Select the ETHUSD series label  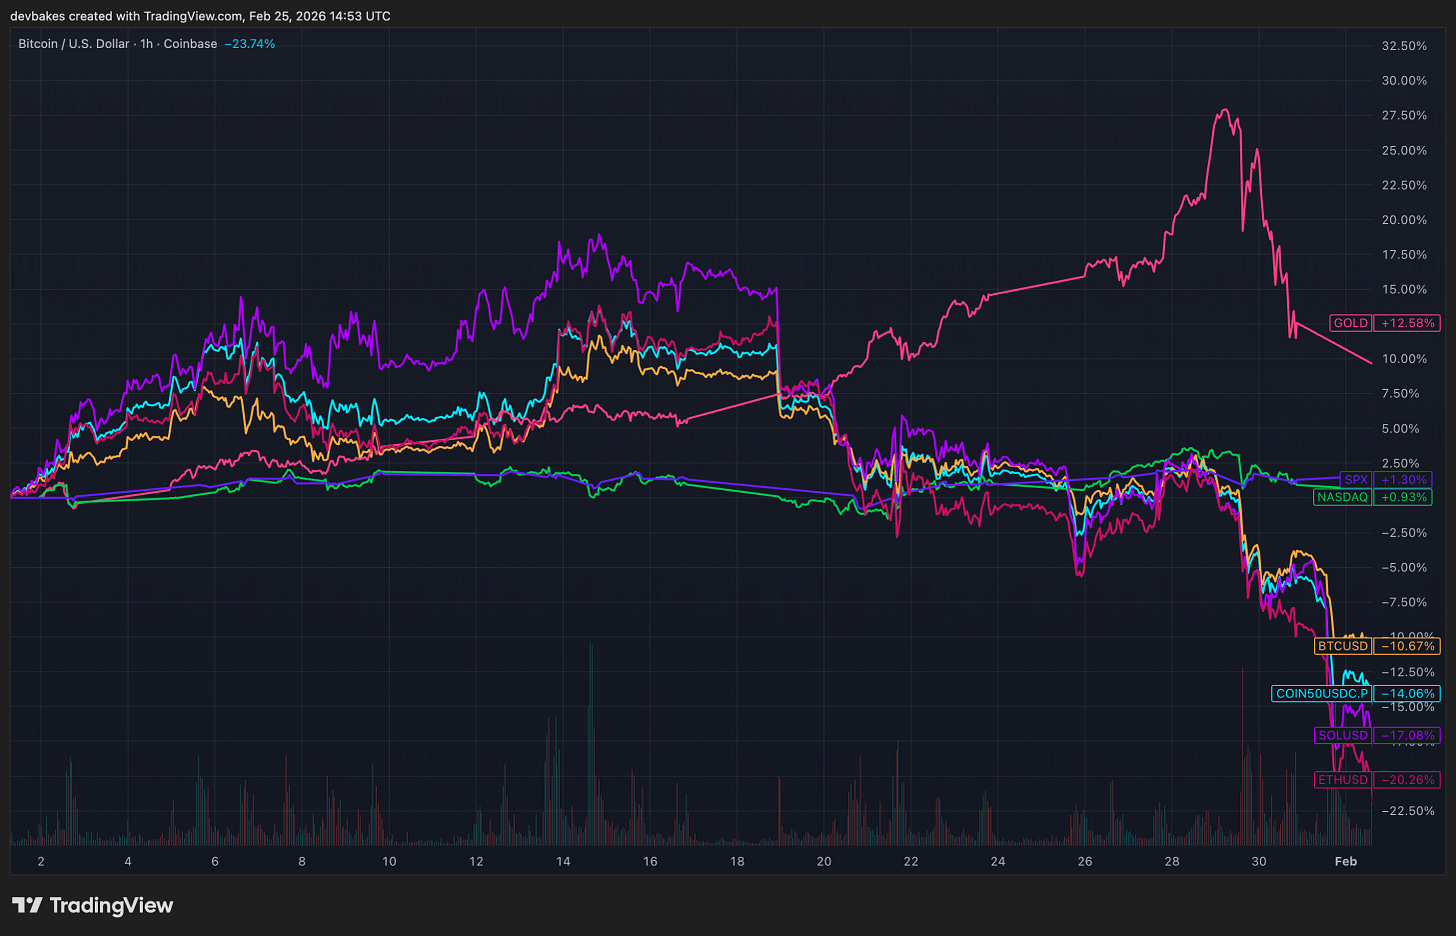[1343, 780]
